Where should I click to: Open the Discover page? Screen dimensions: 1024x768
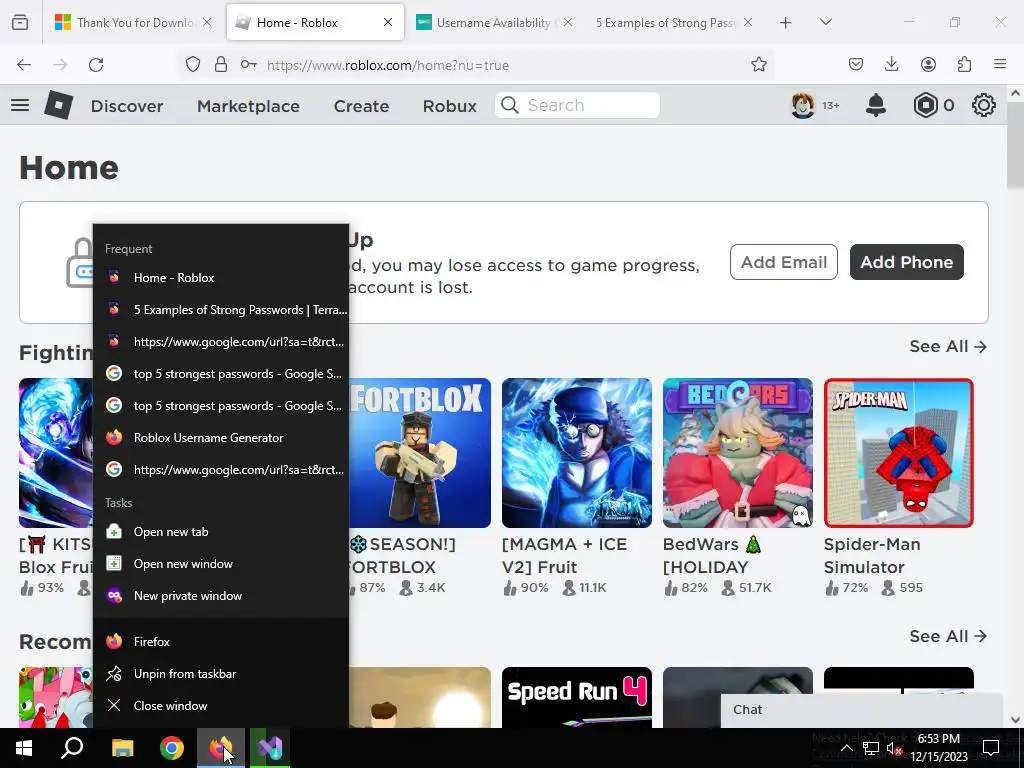127,106
